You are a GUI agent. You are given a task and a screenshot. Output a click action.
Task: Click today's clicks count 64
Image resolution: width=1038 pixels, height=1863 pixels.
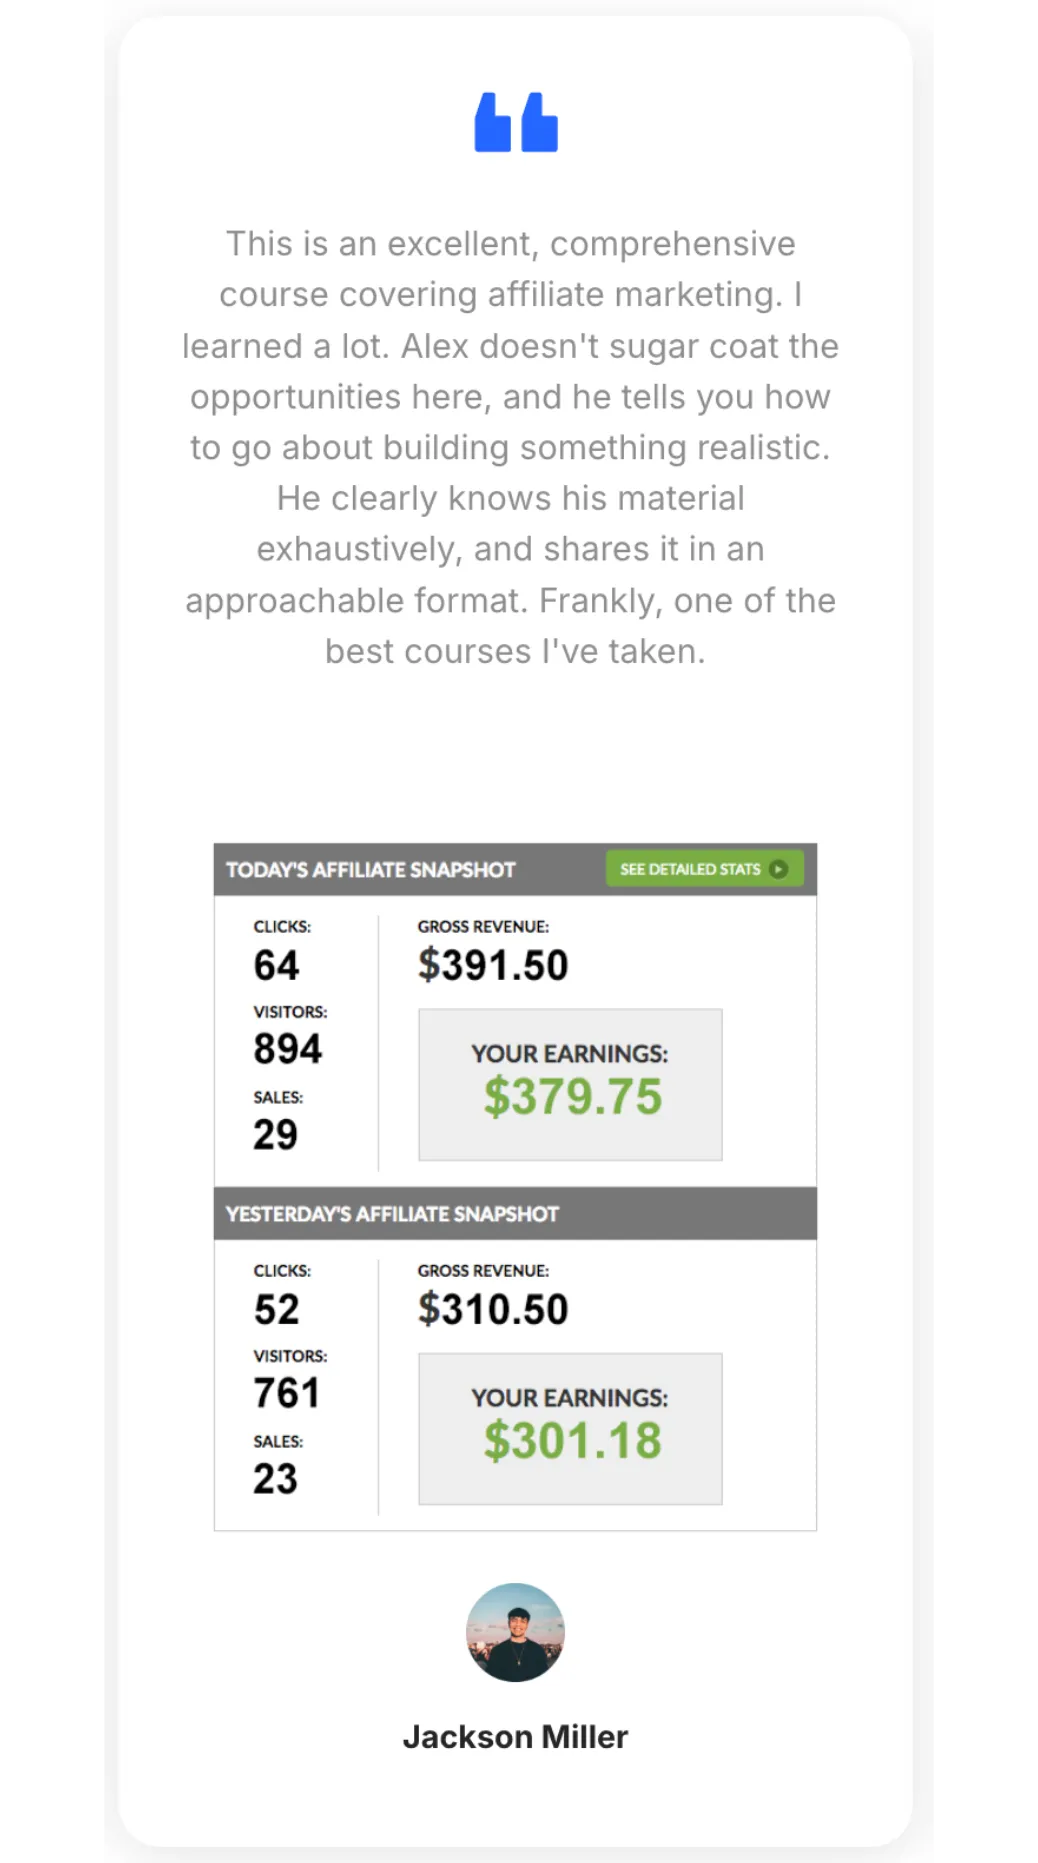276,965
